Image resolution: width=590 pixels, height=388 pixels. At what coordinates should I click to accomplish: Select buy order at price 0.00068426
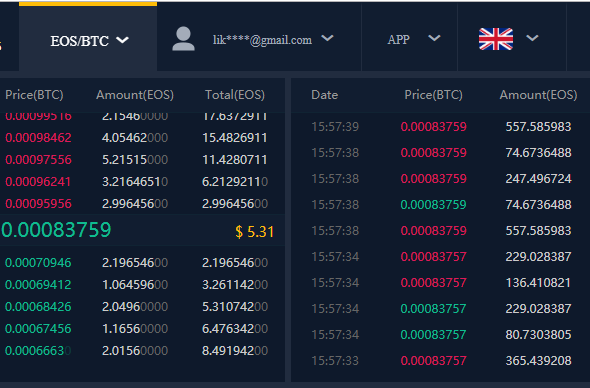142,306
